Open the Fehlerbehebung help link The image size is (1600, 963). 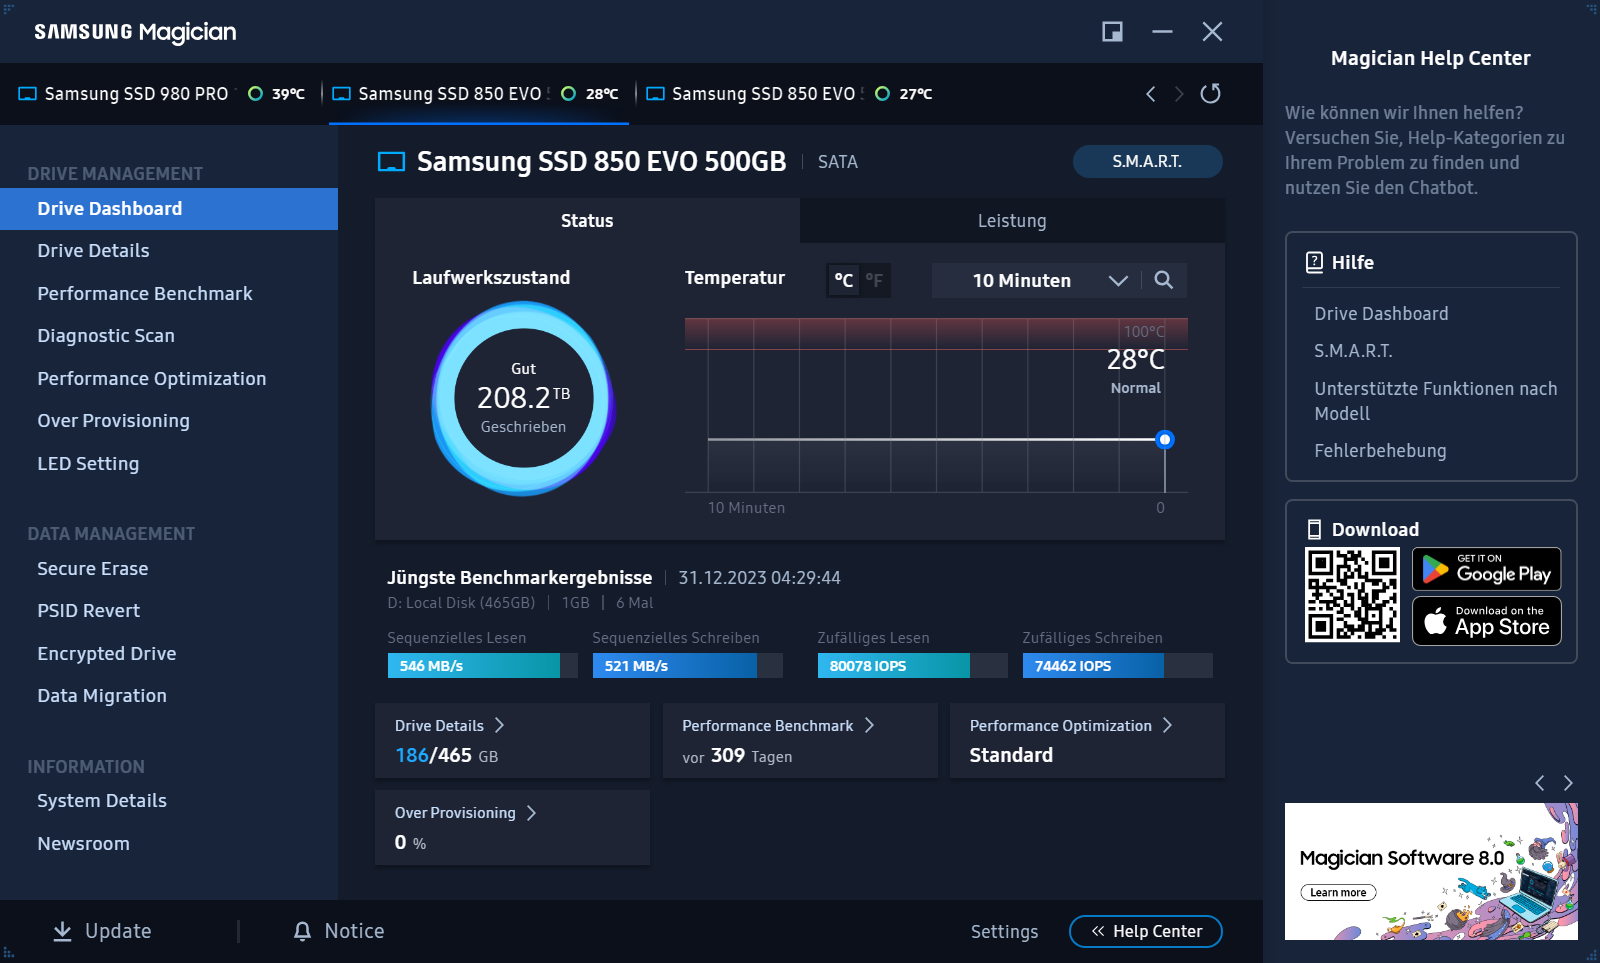click(1380, 451)
